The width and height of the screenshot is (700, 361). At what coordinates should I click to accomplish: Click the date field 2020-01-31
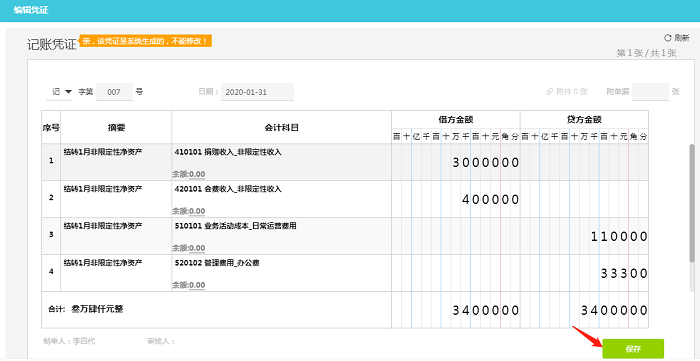point(257,92)
